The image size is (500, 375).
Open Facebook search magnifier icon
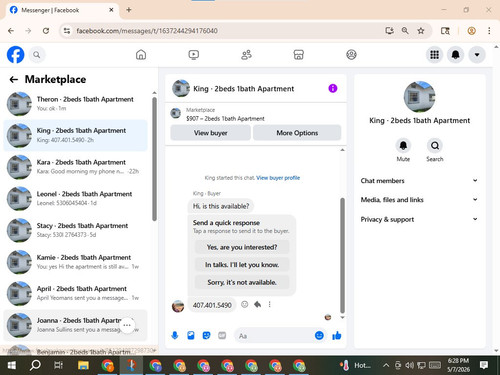point(37,55)
